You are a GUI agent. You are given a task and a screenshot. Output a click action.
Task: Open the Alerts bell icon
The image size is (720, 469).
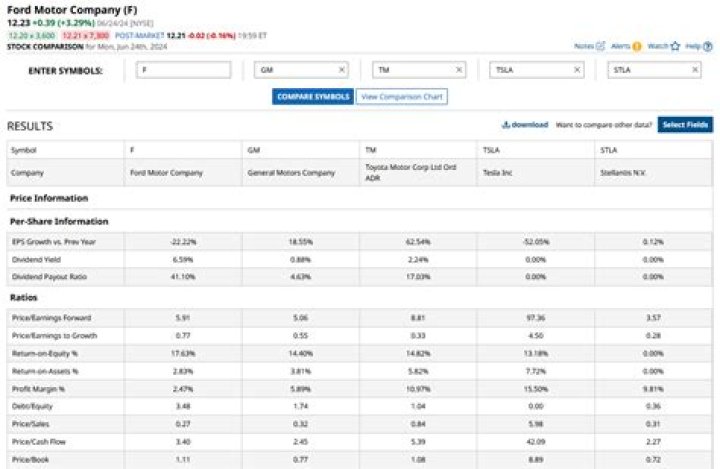pyautogui.click(x=636, y=46)
